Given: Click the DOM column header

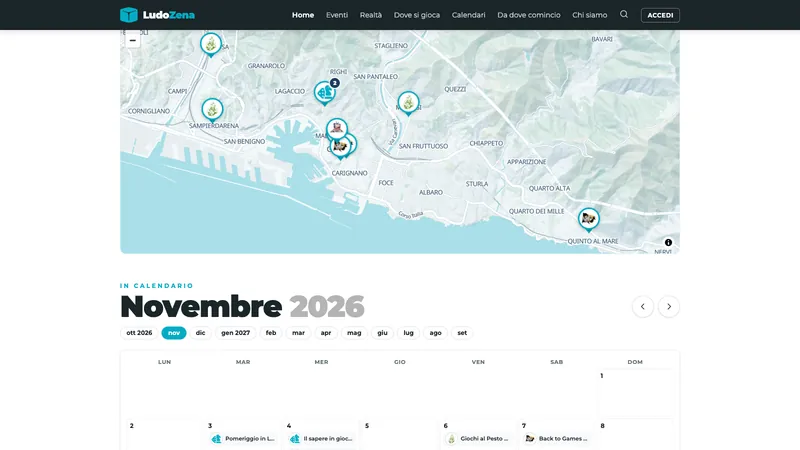Looking at the screenshot, I should [x=635, y=362].
